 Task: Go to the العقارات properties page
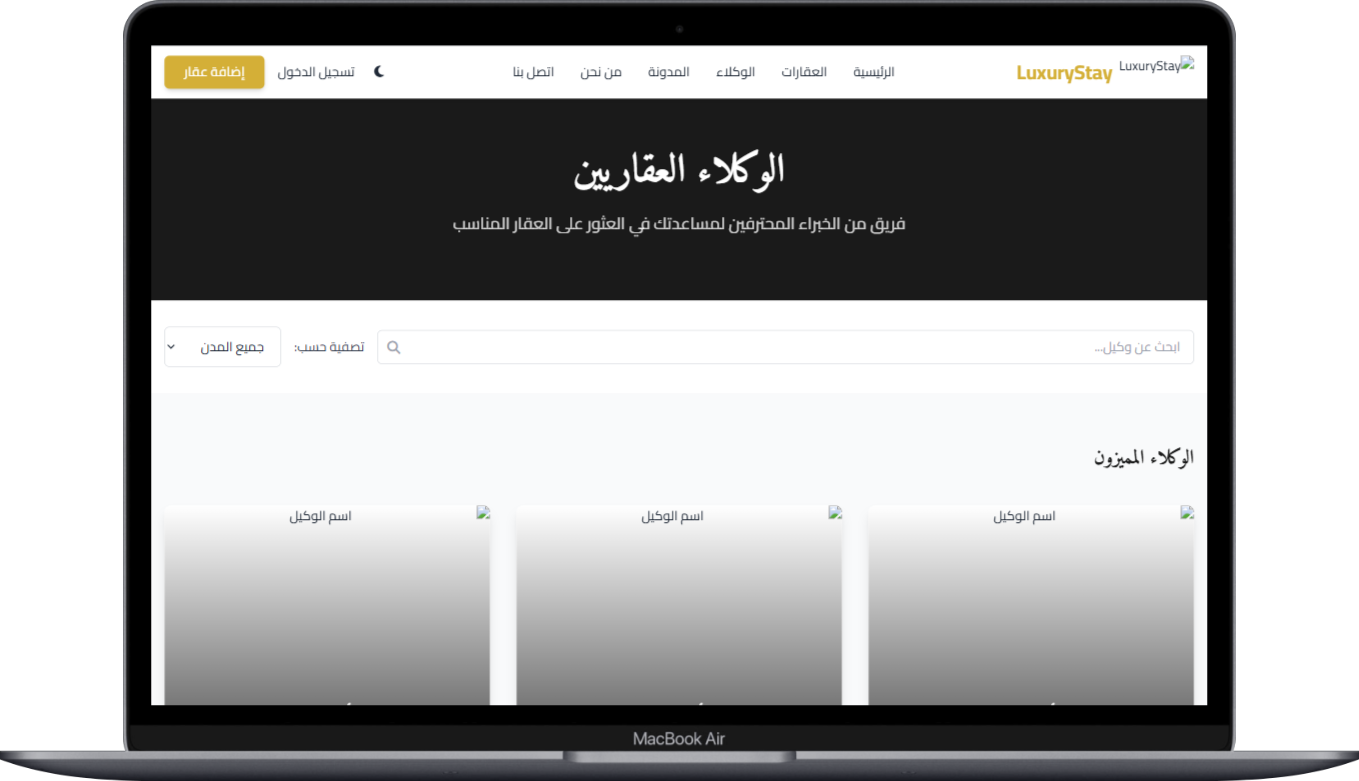[804, 72]
